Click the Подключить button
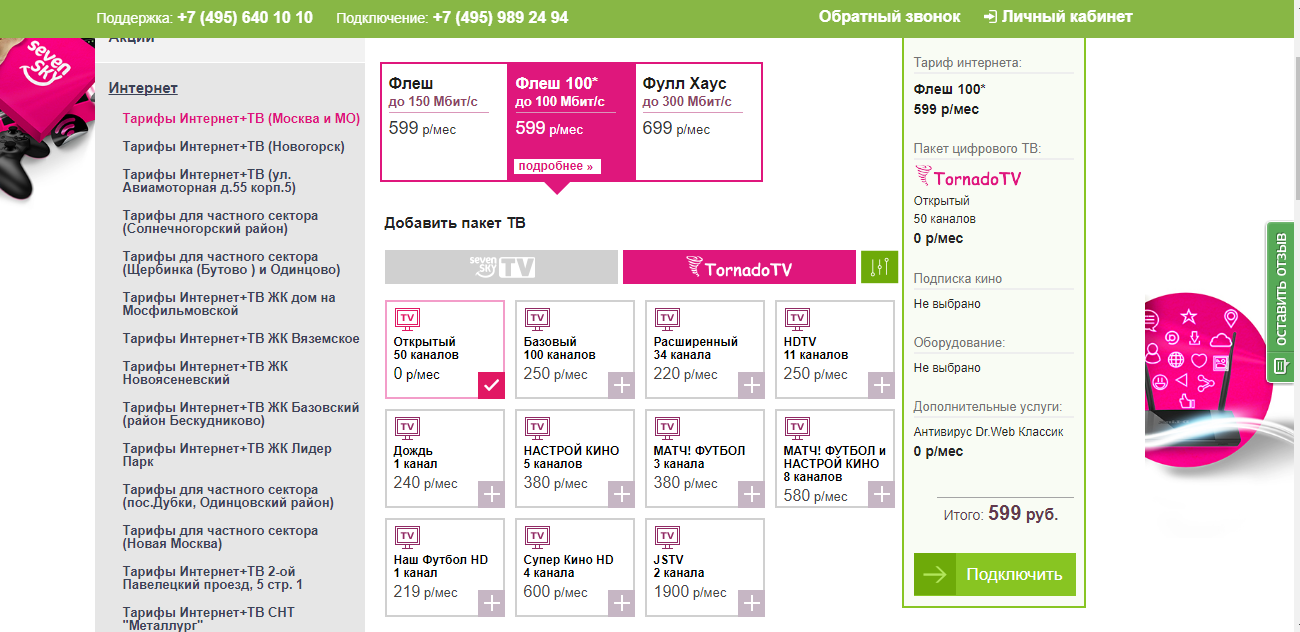The width and height of the screenshot is (1300, 632). click(995, 575)
